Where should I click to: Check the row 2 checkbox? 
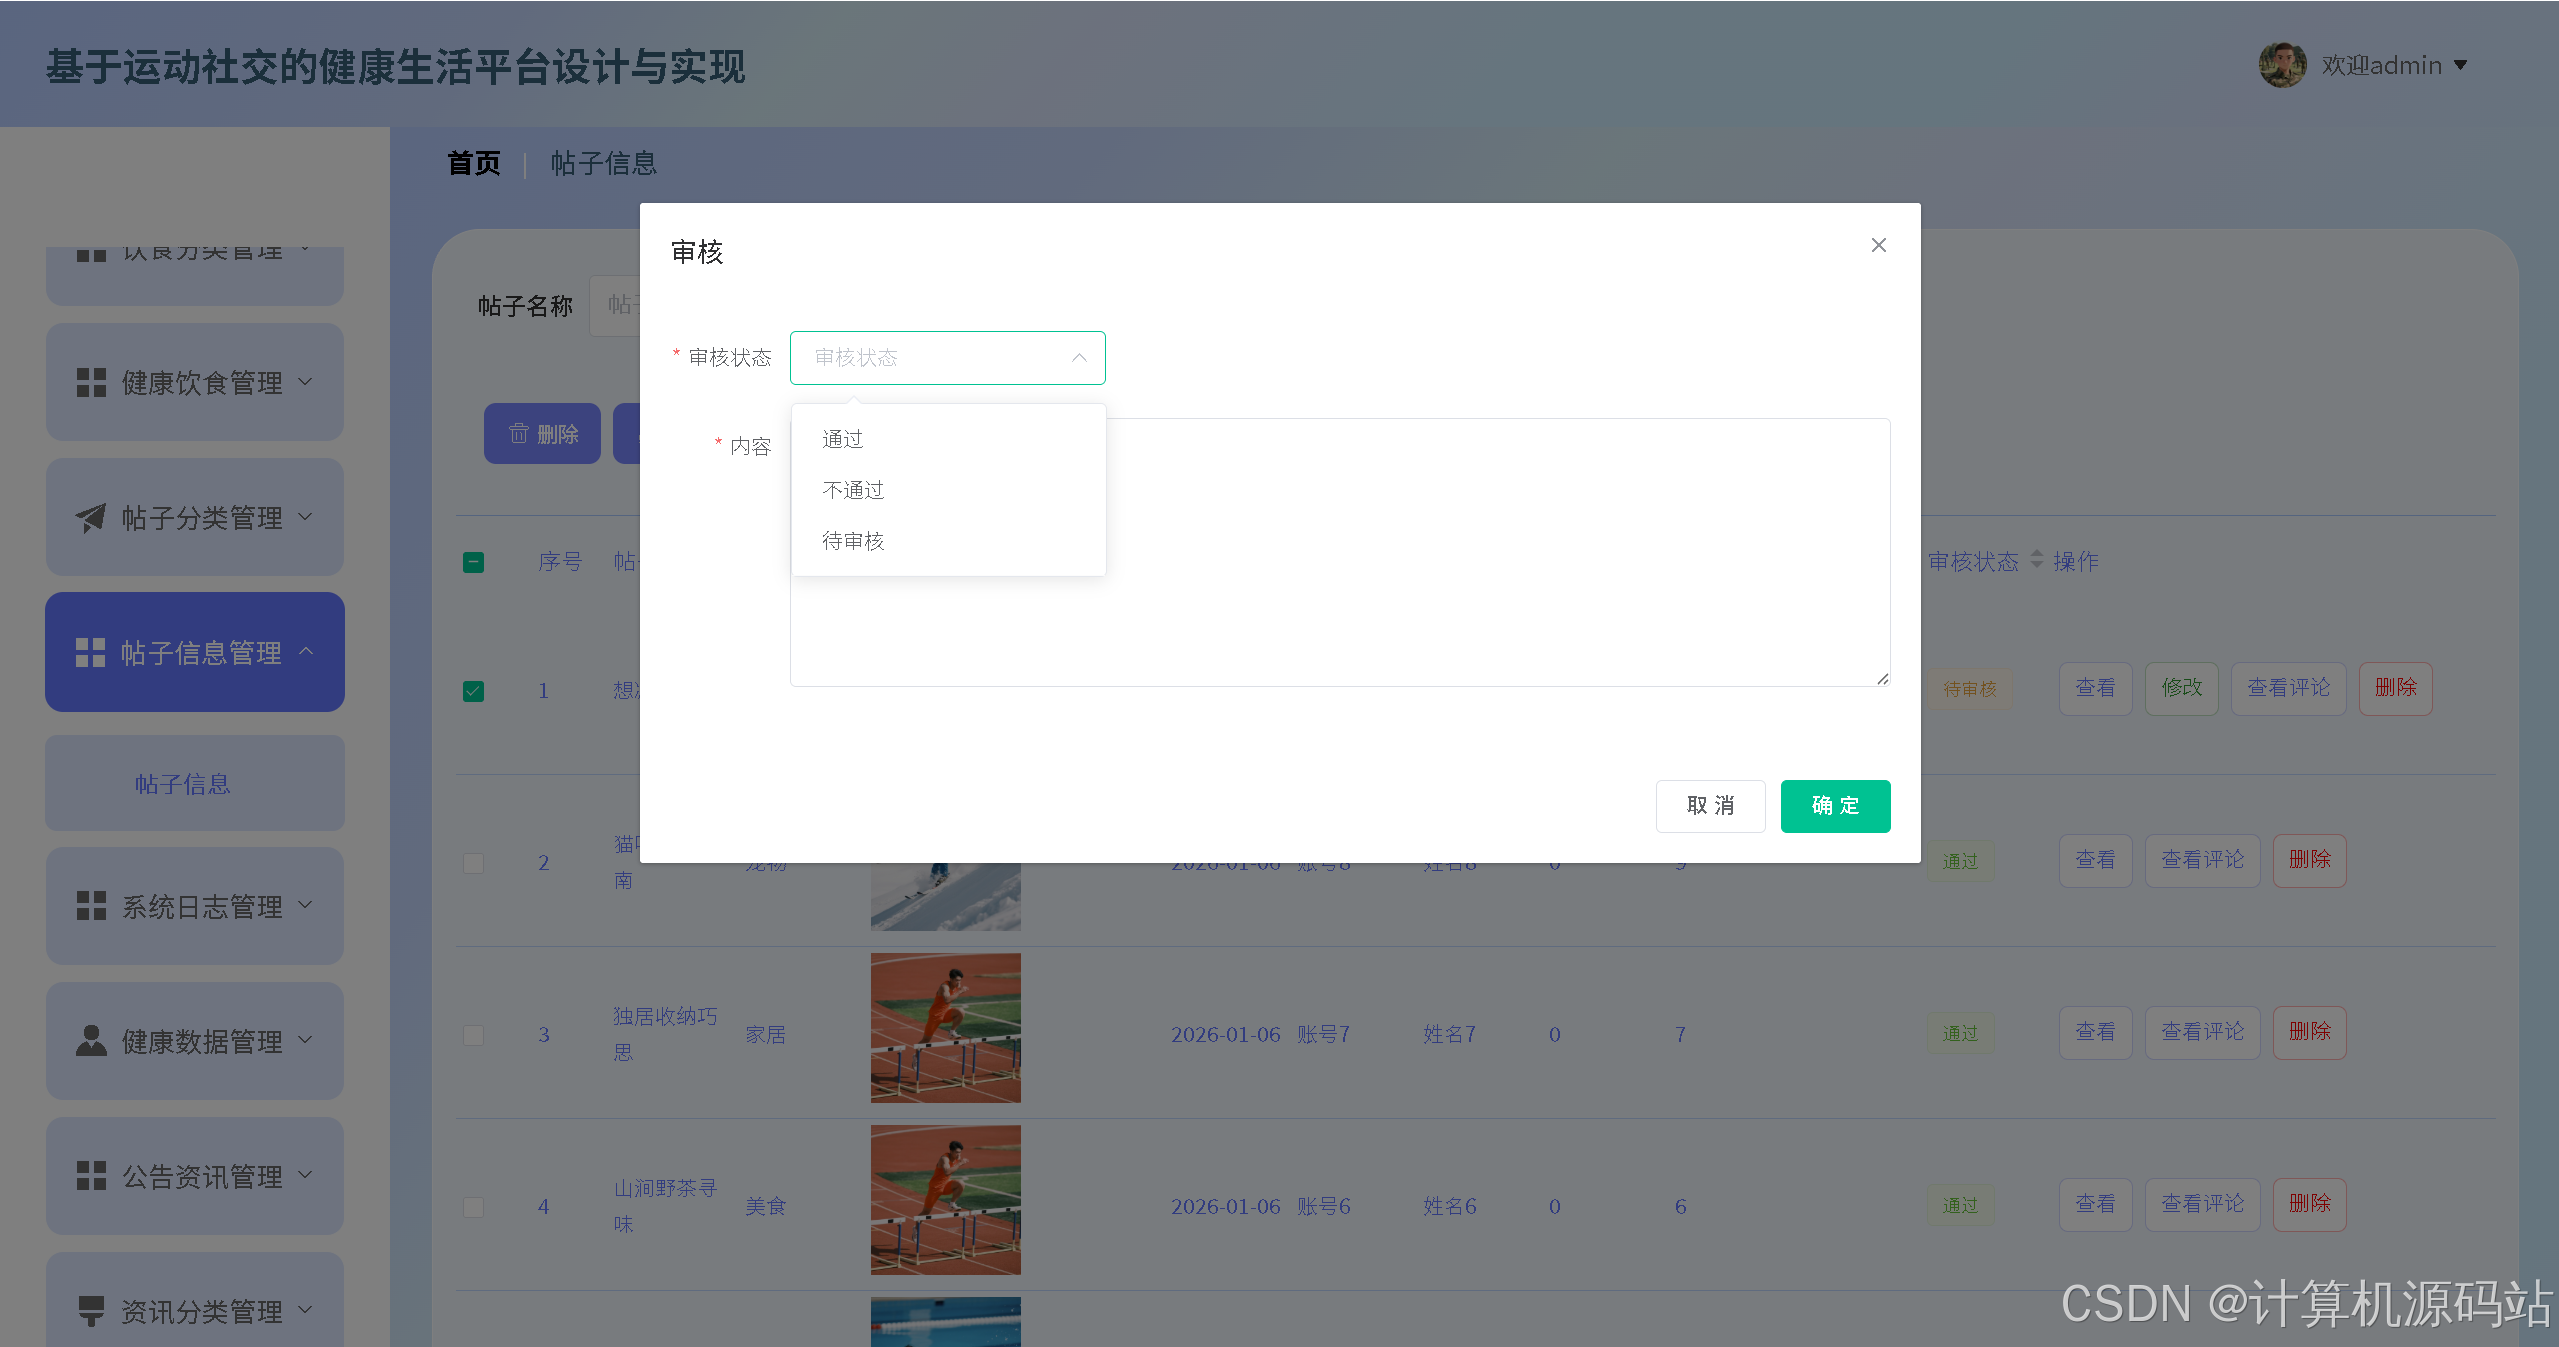(x=474, y=863)
